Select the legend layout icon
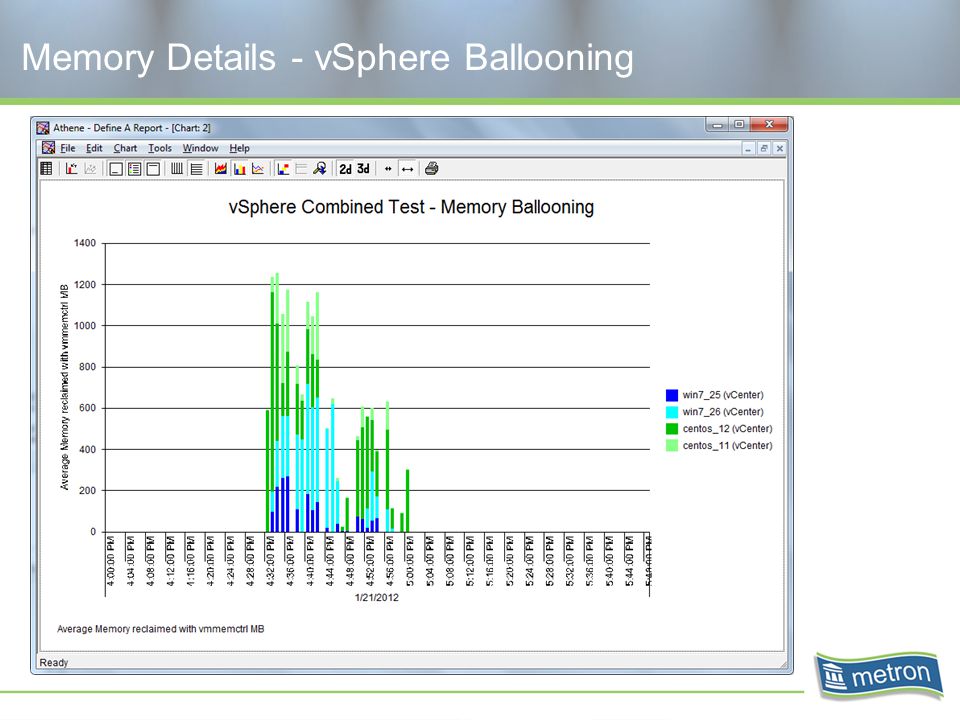Image resolution: width=960 pixels, height=720 pixels. (134, 169)
